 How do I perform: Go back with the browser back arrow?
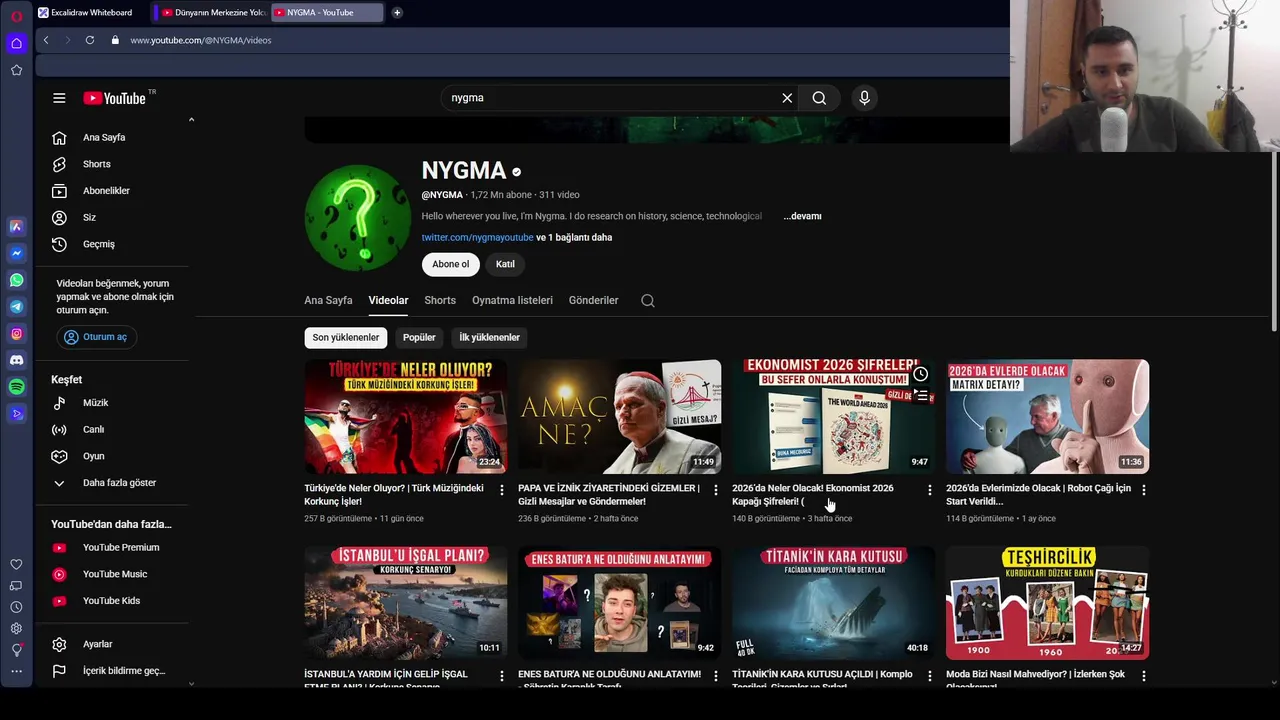click(46, 40)
